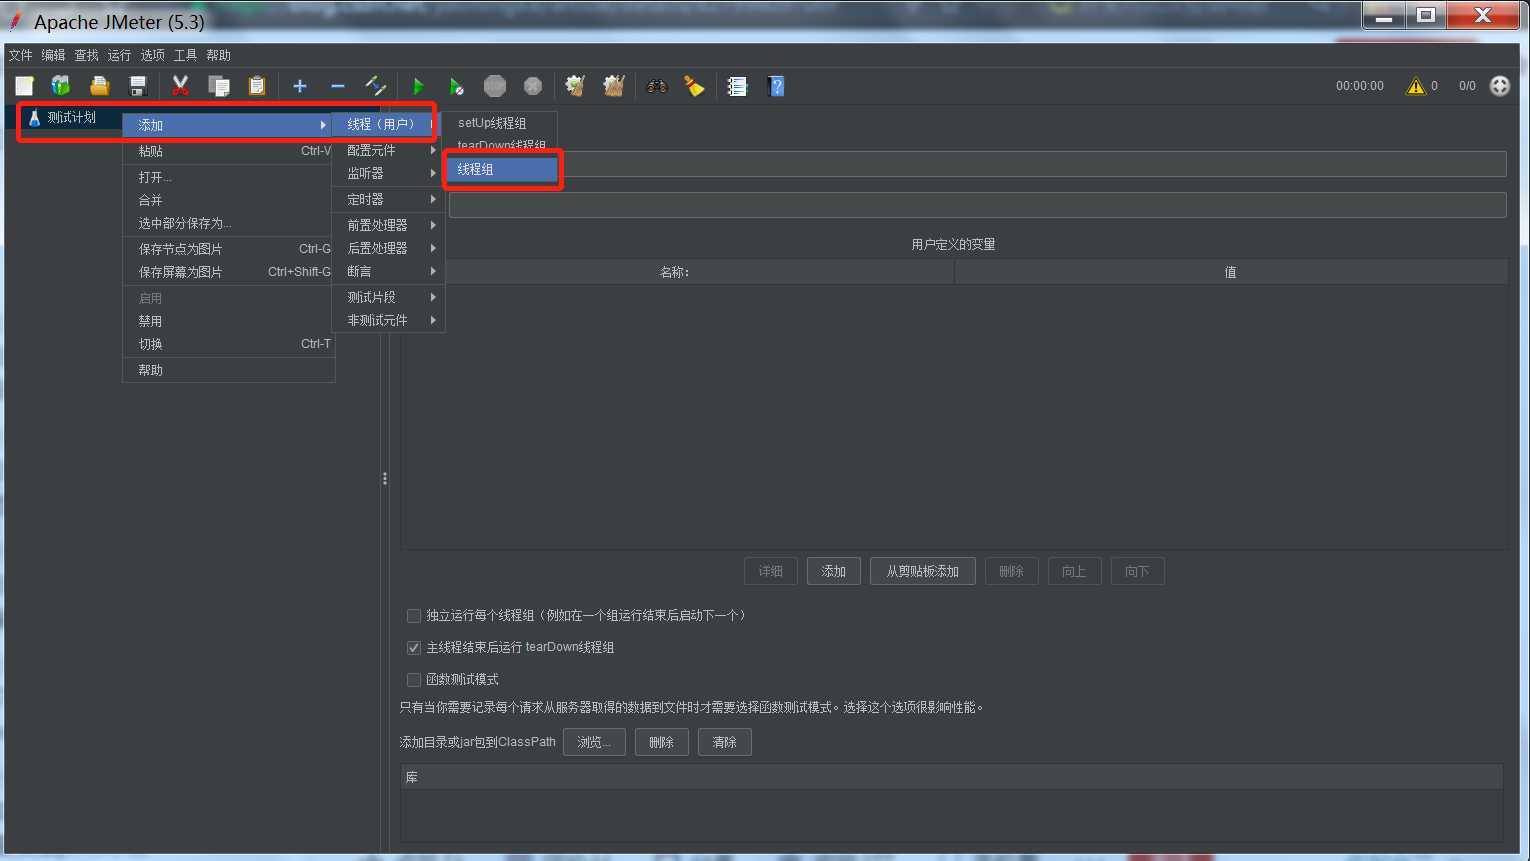
Task: Open the 选项 menu
Action: coord(153,55)
